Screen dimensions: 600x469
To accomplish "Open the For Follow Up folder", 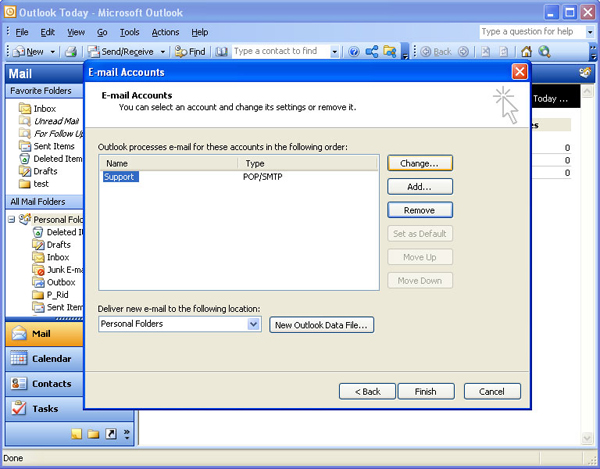I will tap(51, 134).
